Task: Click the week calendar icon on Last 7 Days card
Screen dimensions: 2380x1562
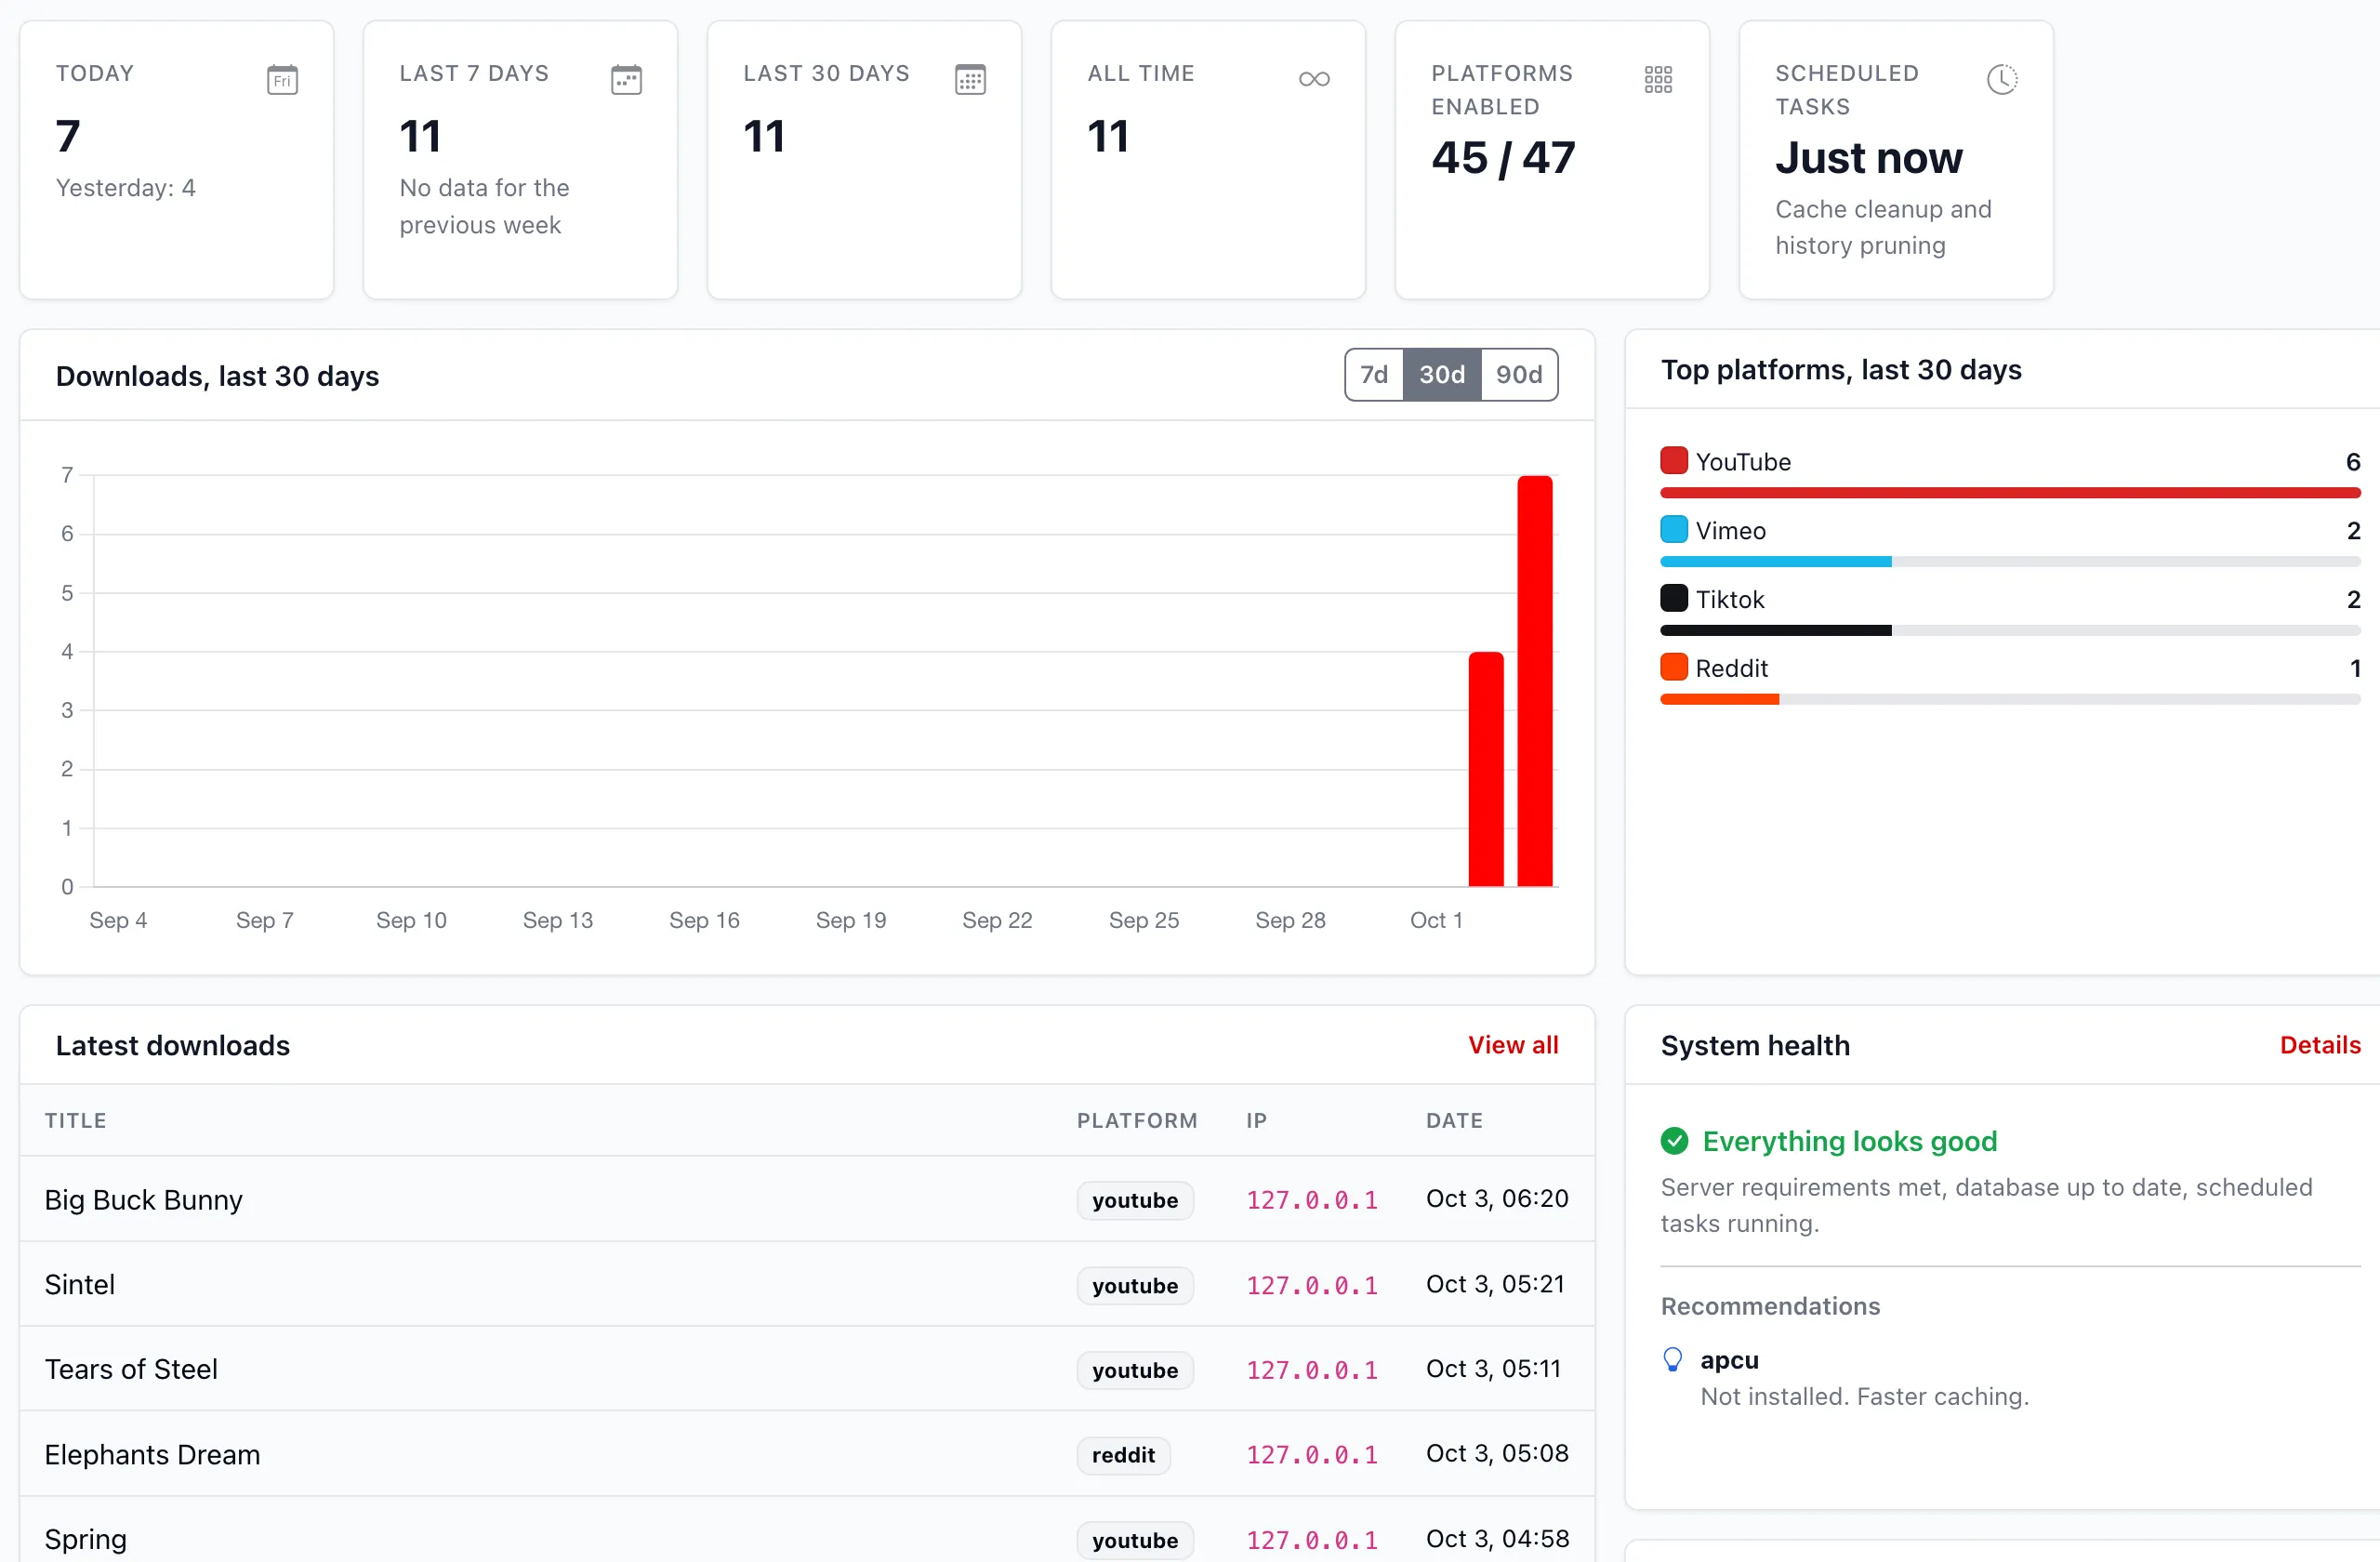Action: coord(626,79)
